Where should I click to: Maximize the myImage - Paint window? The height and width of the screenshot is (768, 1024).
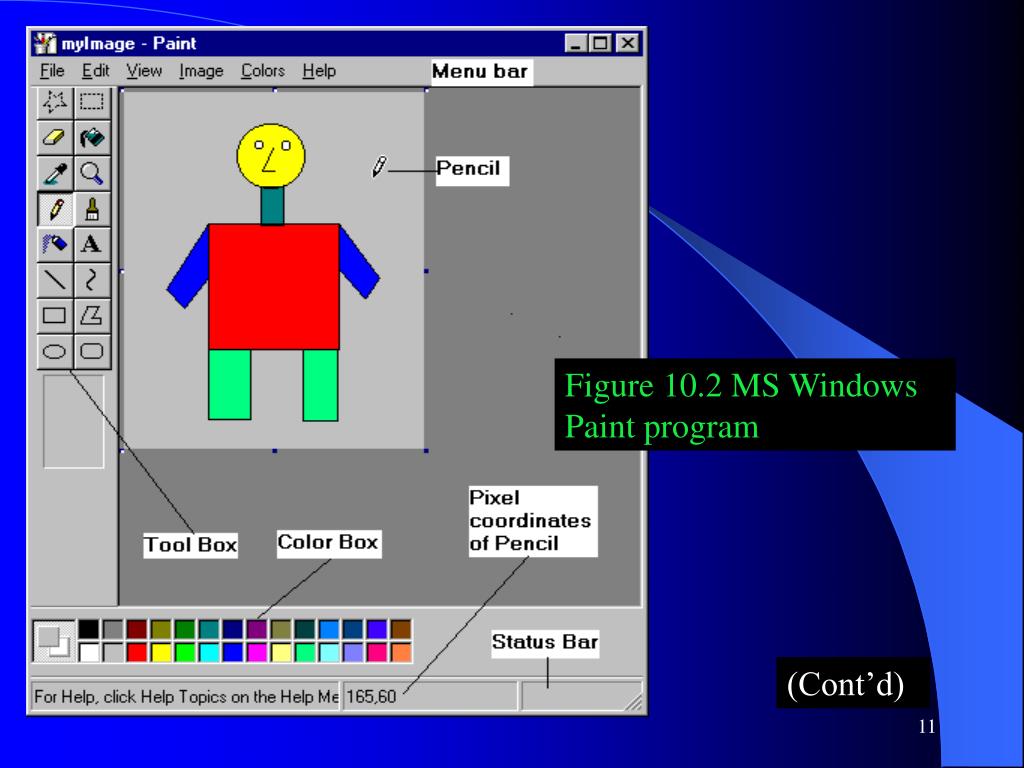point(600,43)
